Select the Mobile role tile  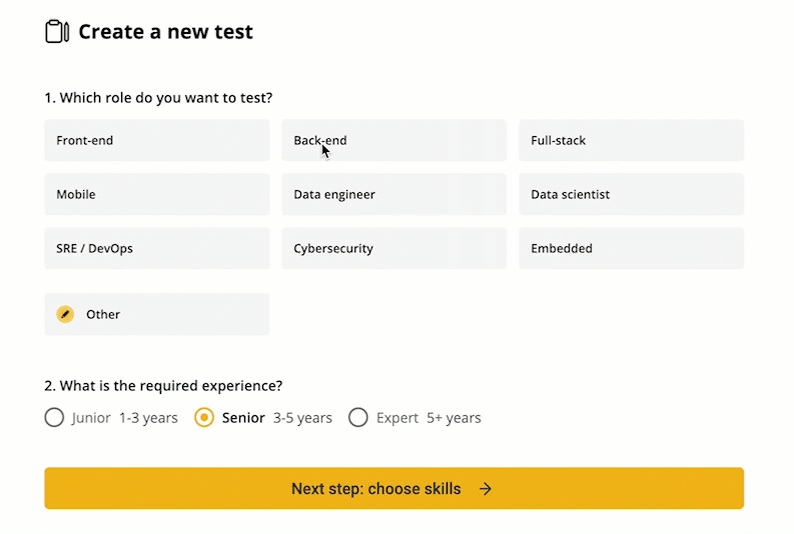(157, 195)
